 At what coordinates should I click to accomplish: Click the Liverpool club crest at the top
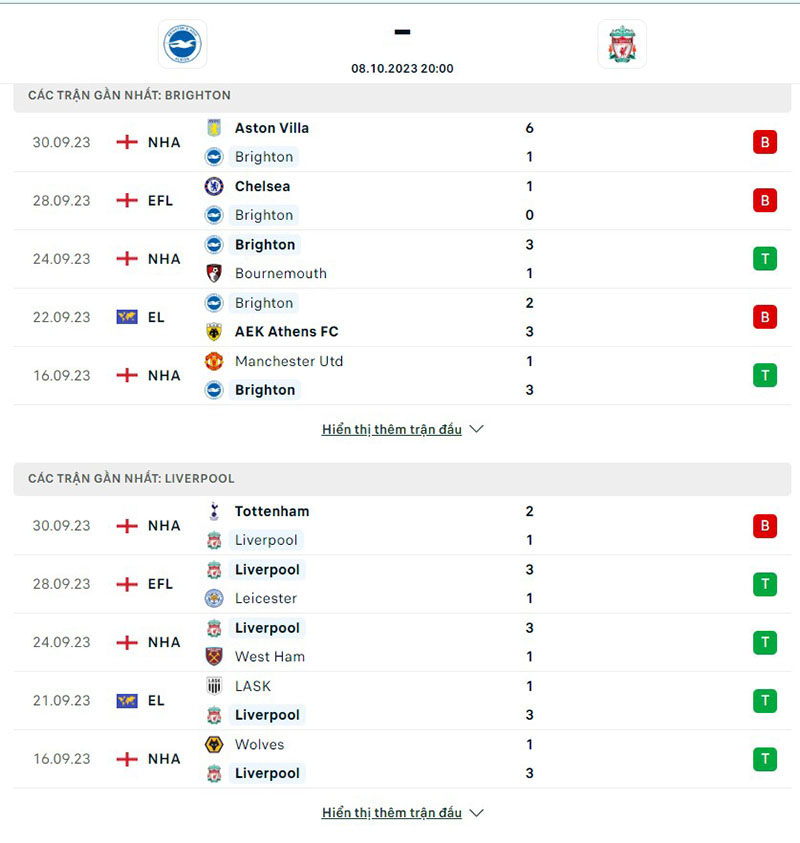click(622, 43)
